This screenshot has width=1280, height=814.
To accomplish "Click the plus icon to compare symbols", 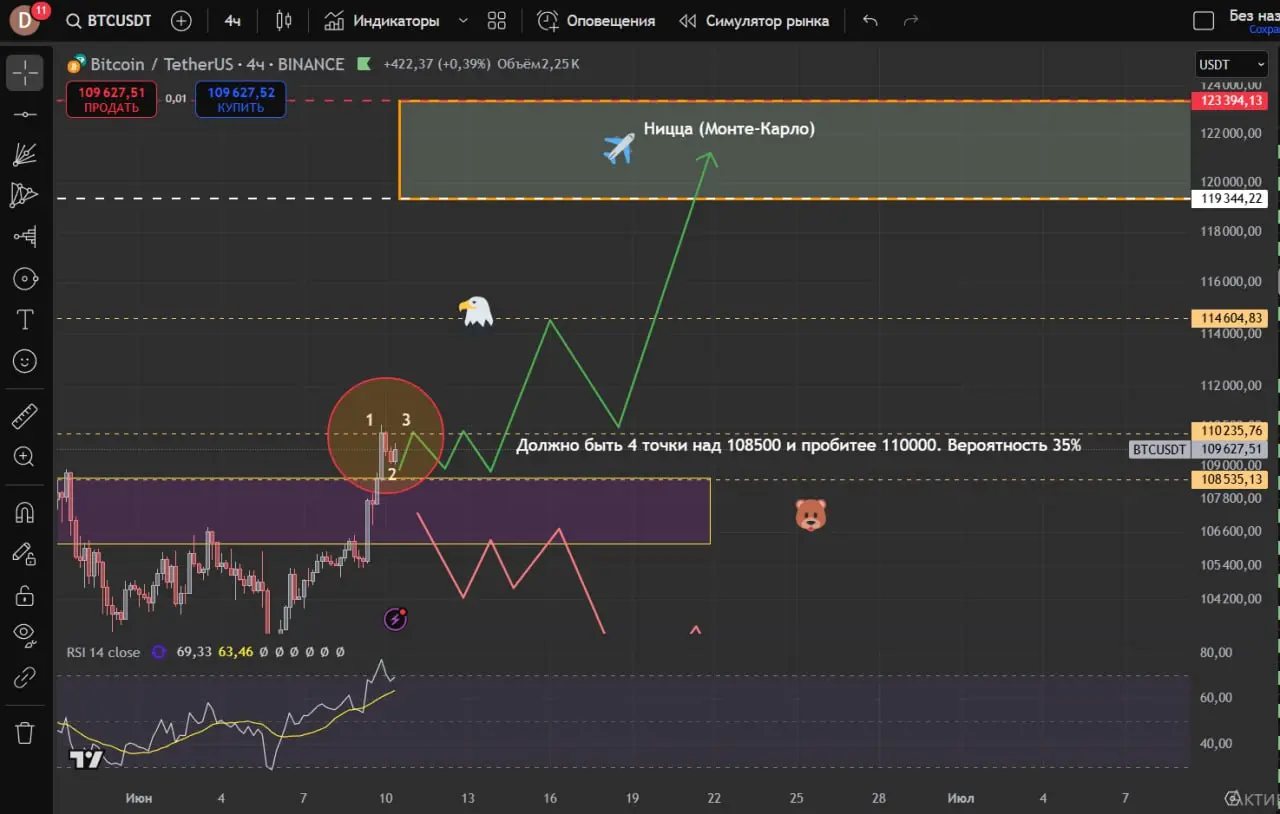I will click(181, 21).
